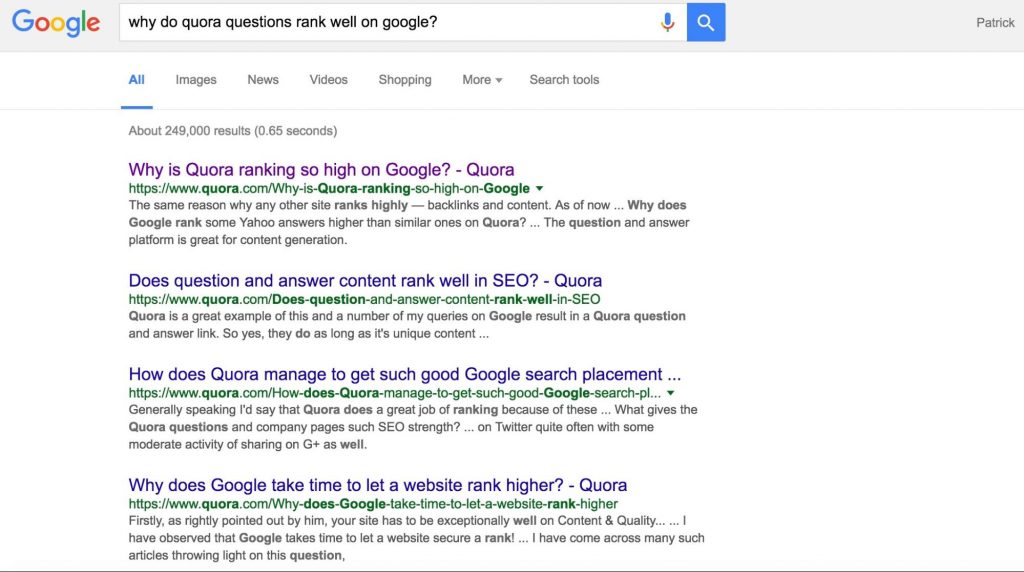Screen dimensions: 1024x572
Task: Expand arrow beside How-does-Quora-manage URL
Action: pos(671,393)
